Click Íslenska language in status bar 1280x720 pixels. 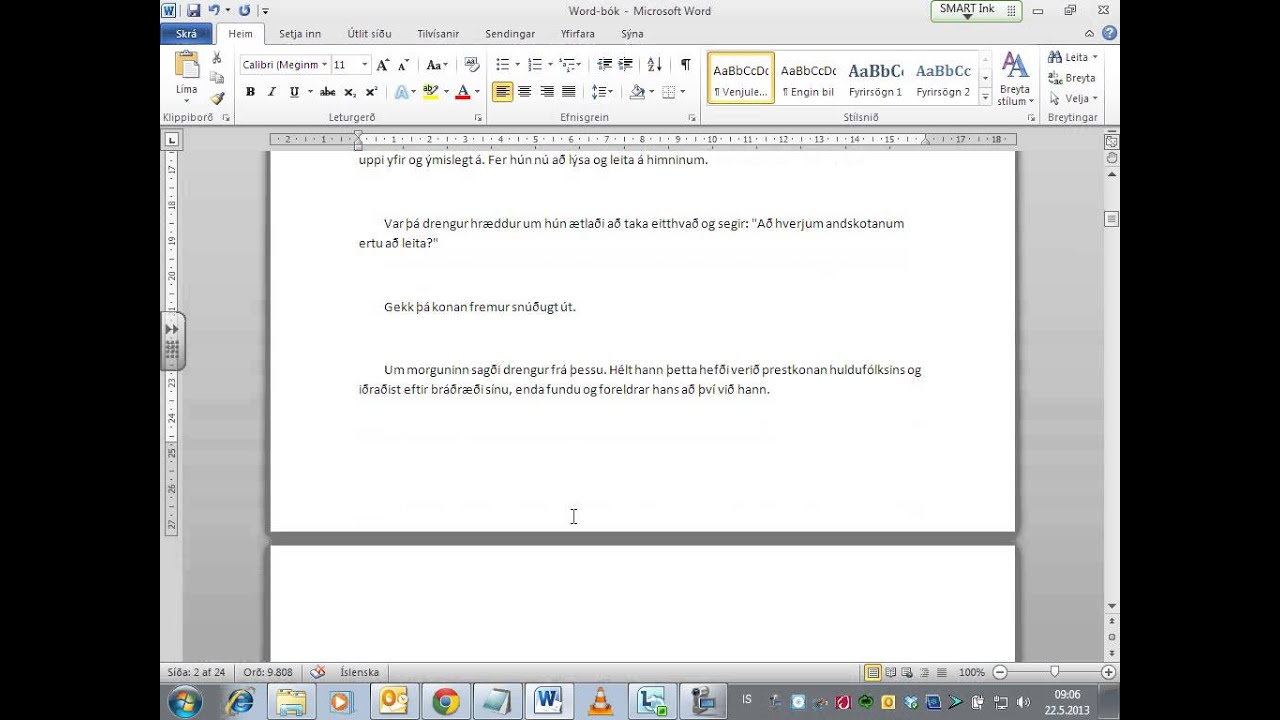360,672
